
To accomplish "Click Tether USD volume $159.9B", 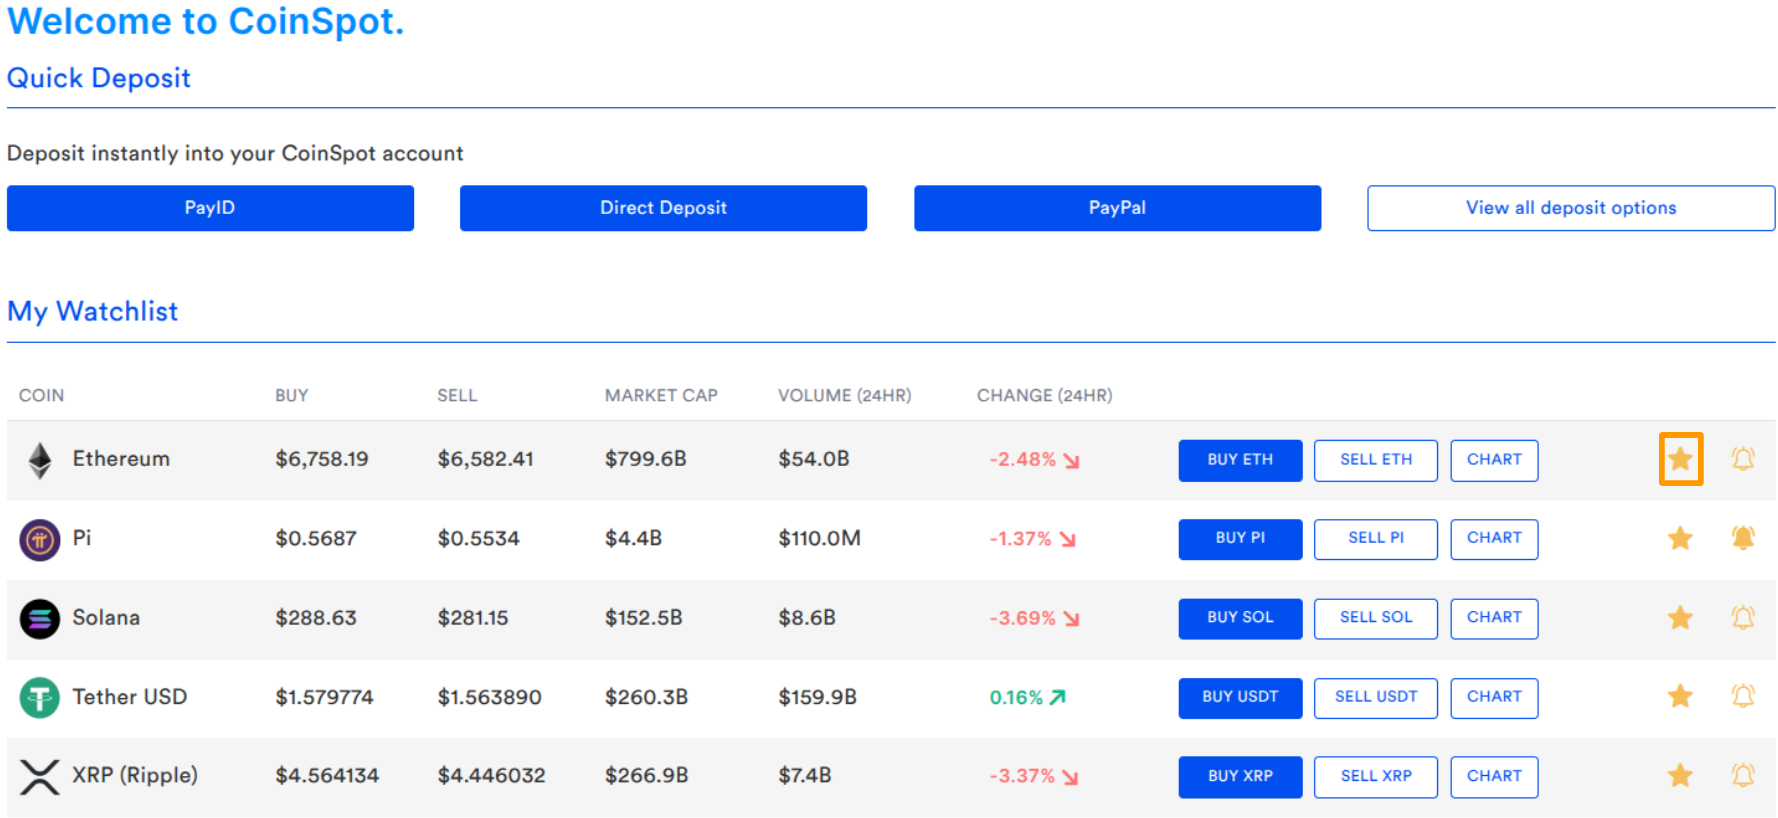I will (x=818, y=696).
